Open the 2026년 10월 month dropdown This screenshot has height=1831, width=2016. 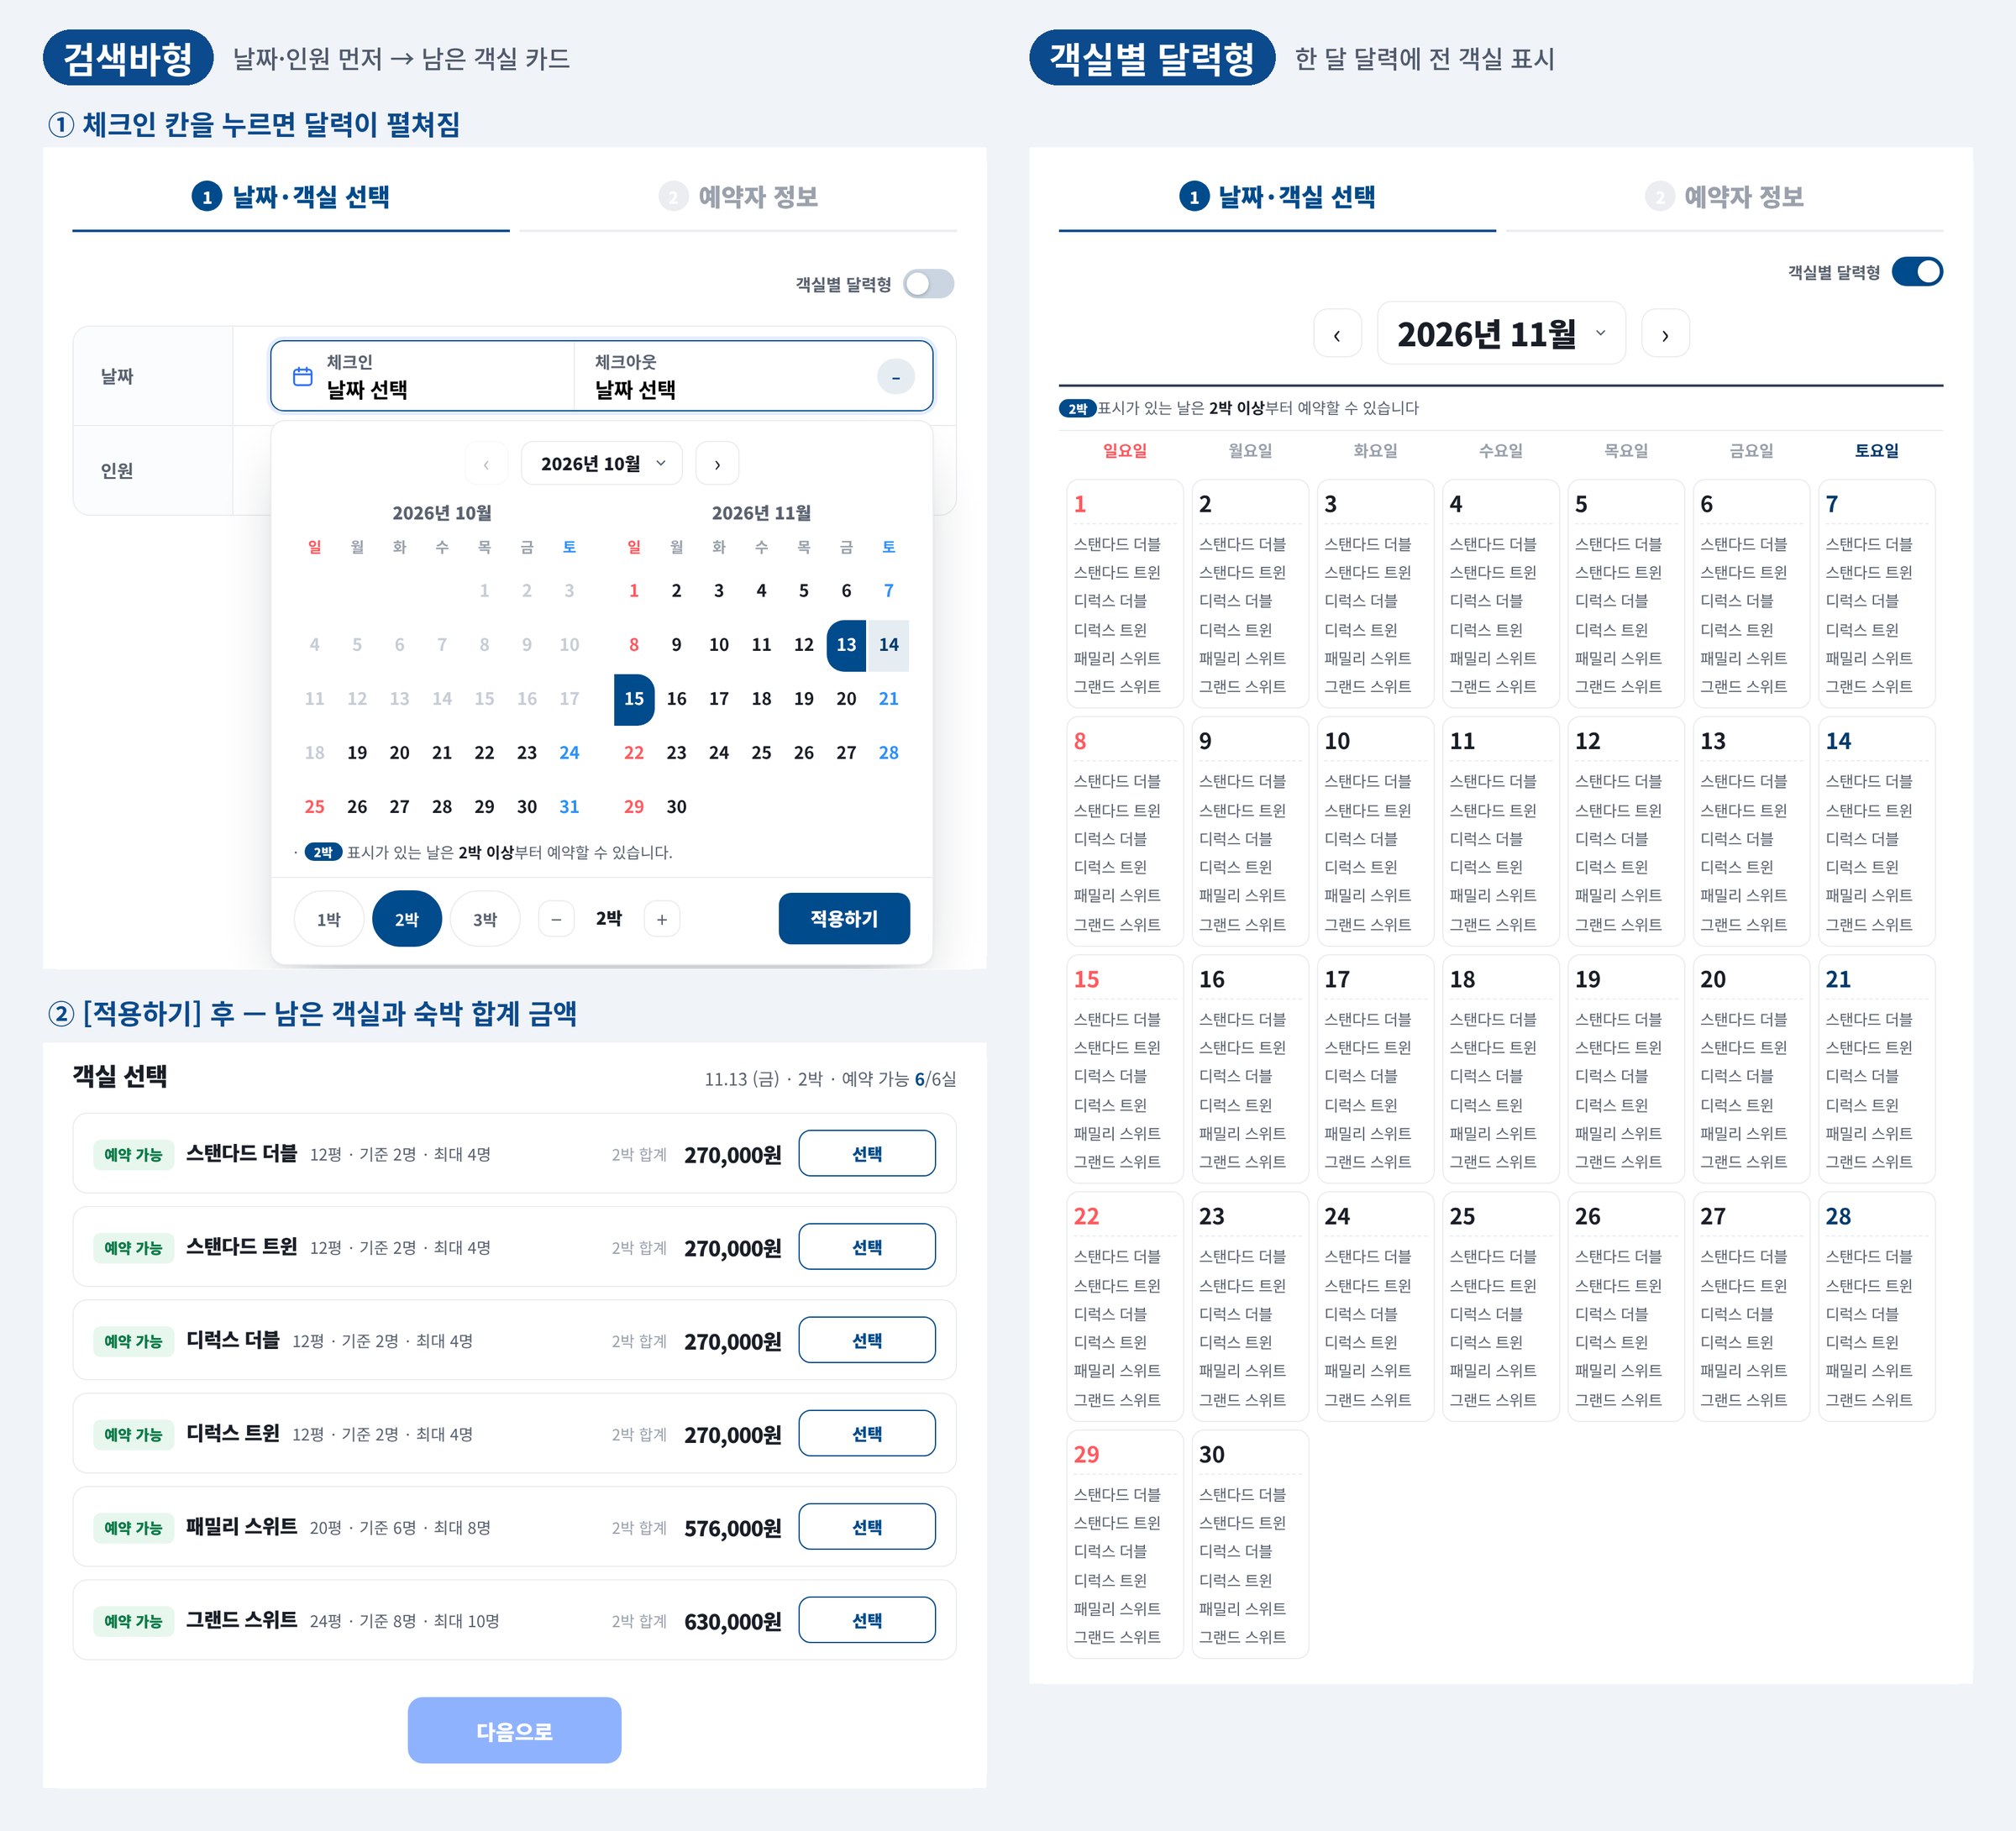(602, 464)
